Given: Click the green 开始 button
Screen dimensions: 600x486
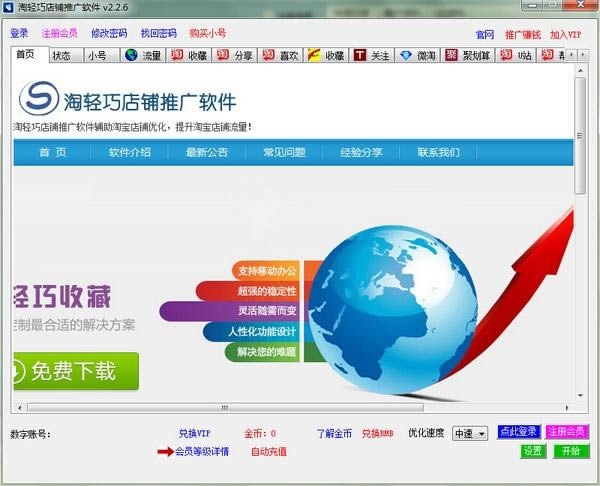Looking at the screenshot, I should (571, 451).
